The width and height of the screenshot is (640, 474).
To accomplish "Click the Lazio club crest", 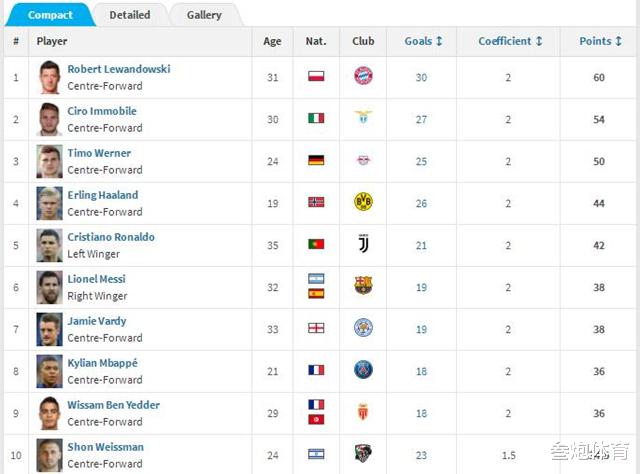I will pos(363,118).
